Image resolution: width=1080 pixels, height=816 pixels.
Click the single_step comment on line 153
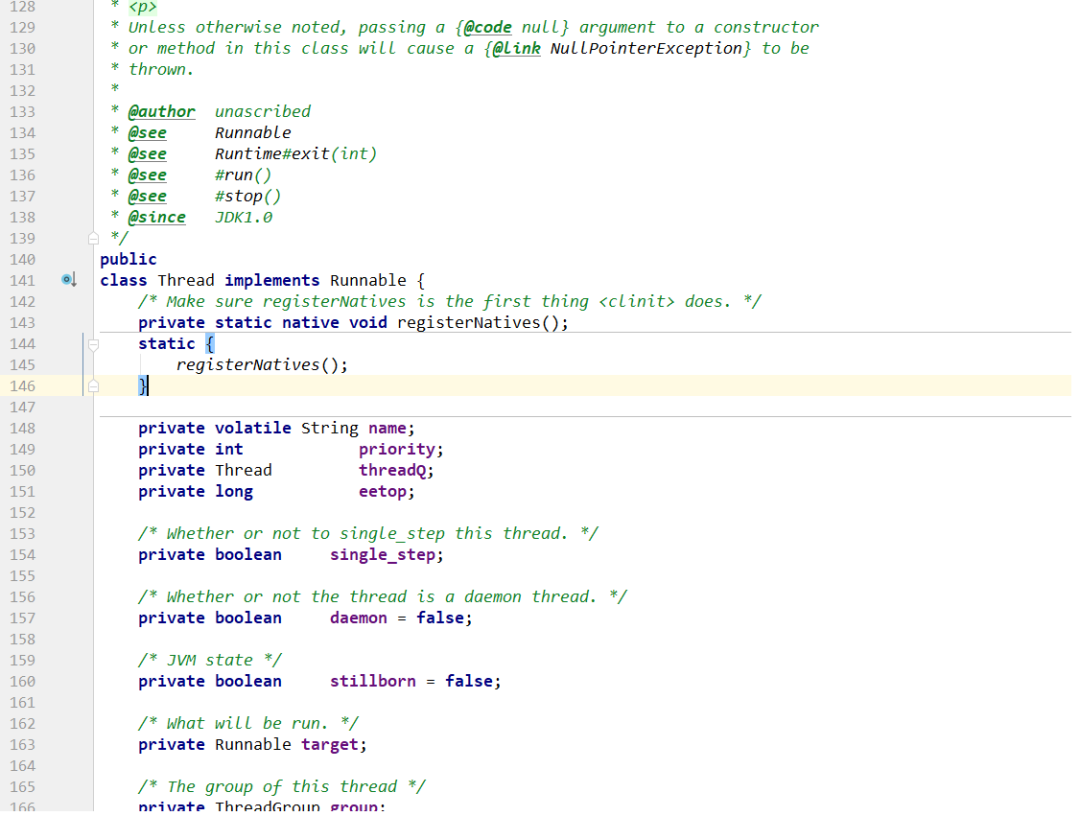pos(368,534)
